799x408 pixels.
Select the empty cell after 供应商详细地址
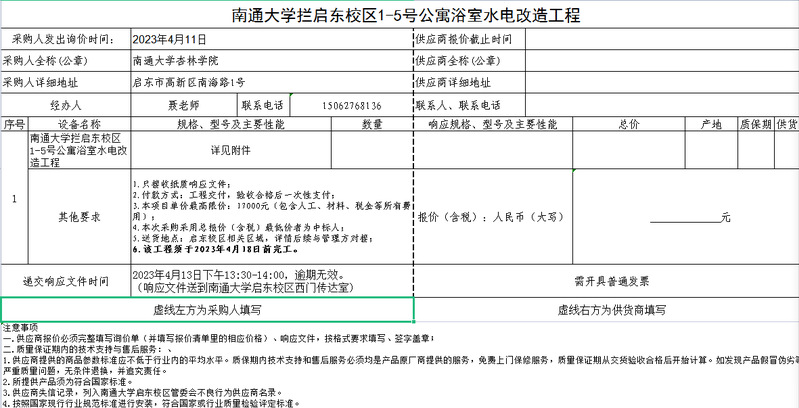662,83
